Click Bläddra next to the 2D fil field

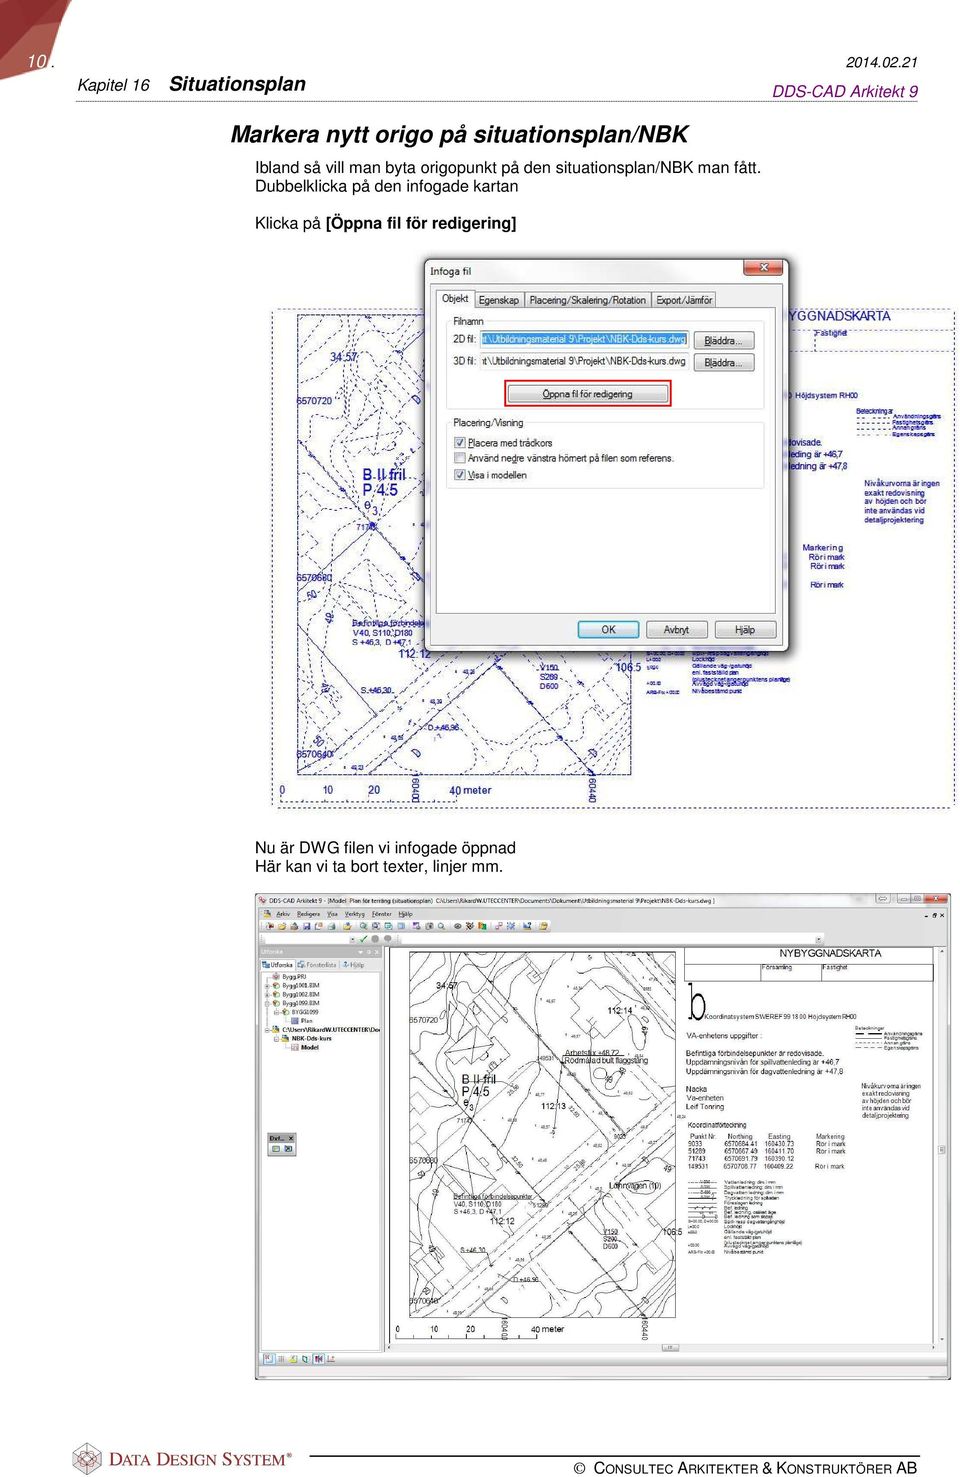(x=723, y=341)
